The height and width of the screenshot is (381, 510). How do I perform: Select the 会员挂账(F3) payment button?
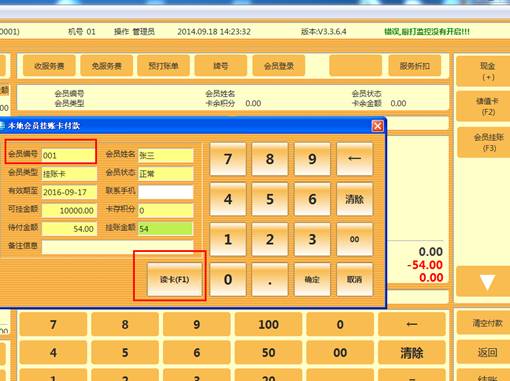(x=487, y=142)
